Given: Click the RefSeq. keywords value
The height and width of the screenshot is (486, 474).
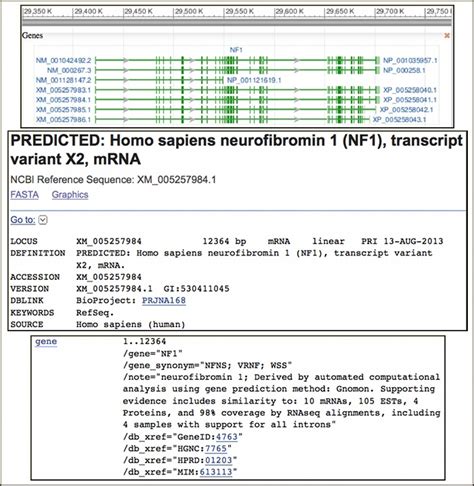Looking at the screenshot, I should pos(95,313).
